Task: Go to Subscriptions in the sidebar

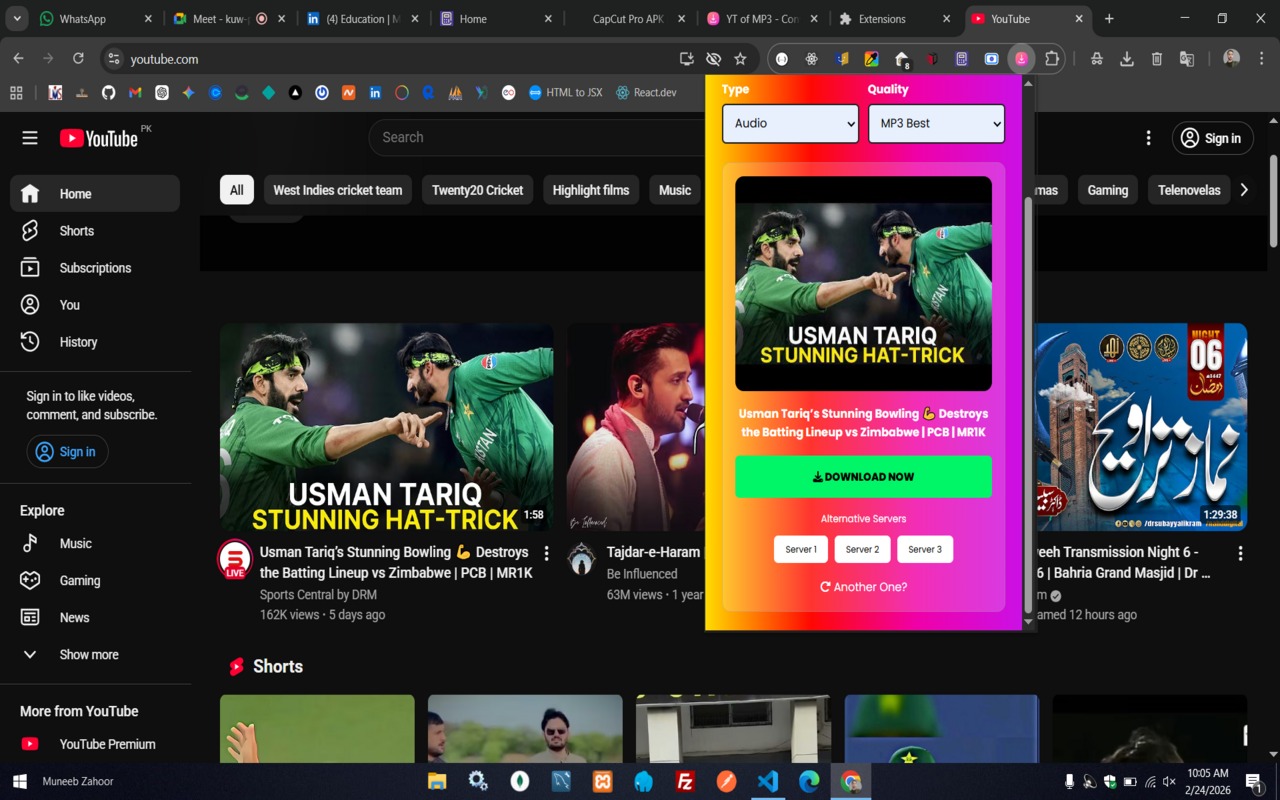Action: click(95, 268)
